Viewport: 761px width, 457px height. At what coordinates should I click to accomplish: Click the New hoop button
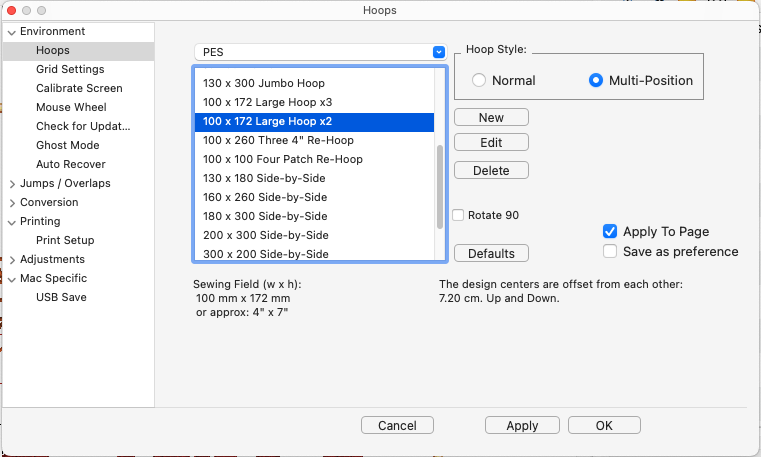[x=491, y=118]
